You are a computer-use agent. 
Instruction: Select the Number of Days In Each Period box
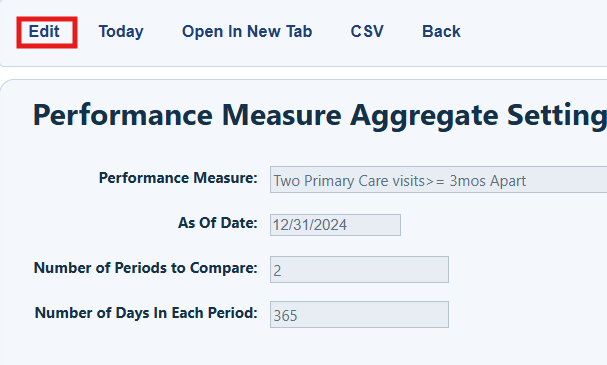click(x=359, y=315)
